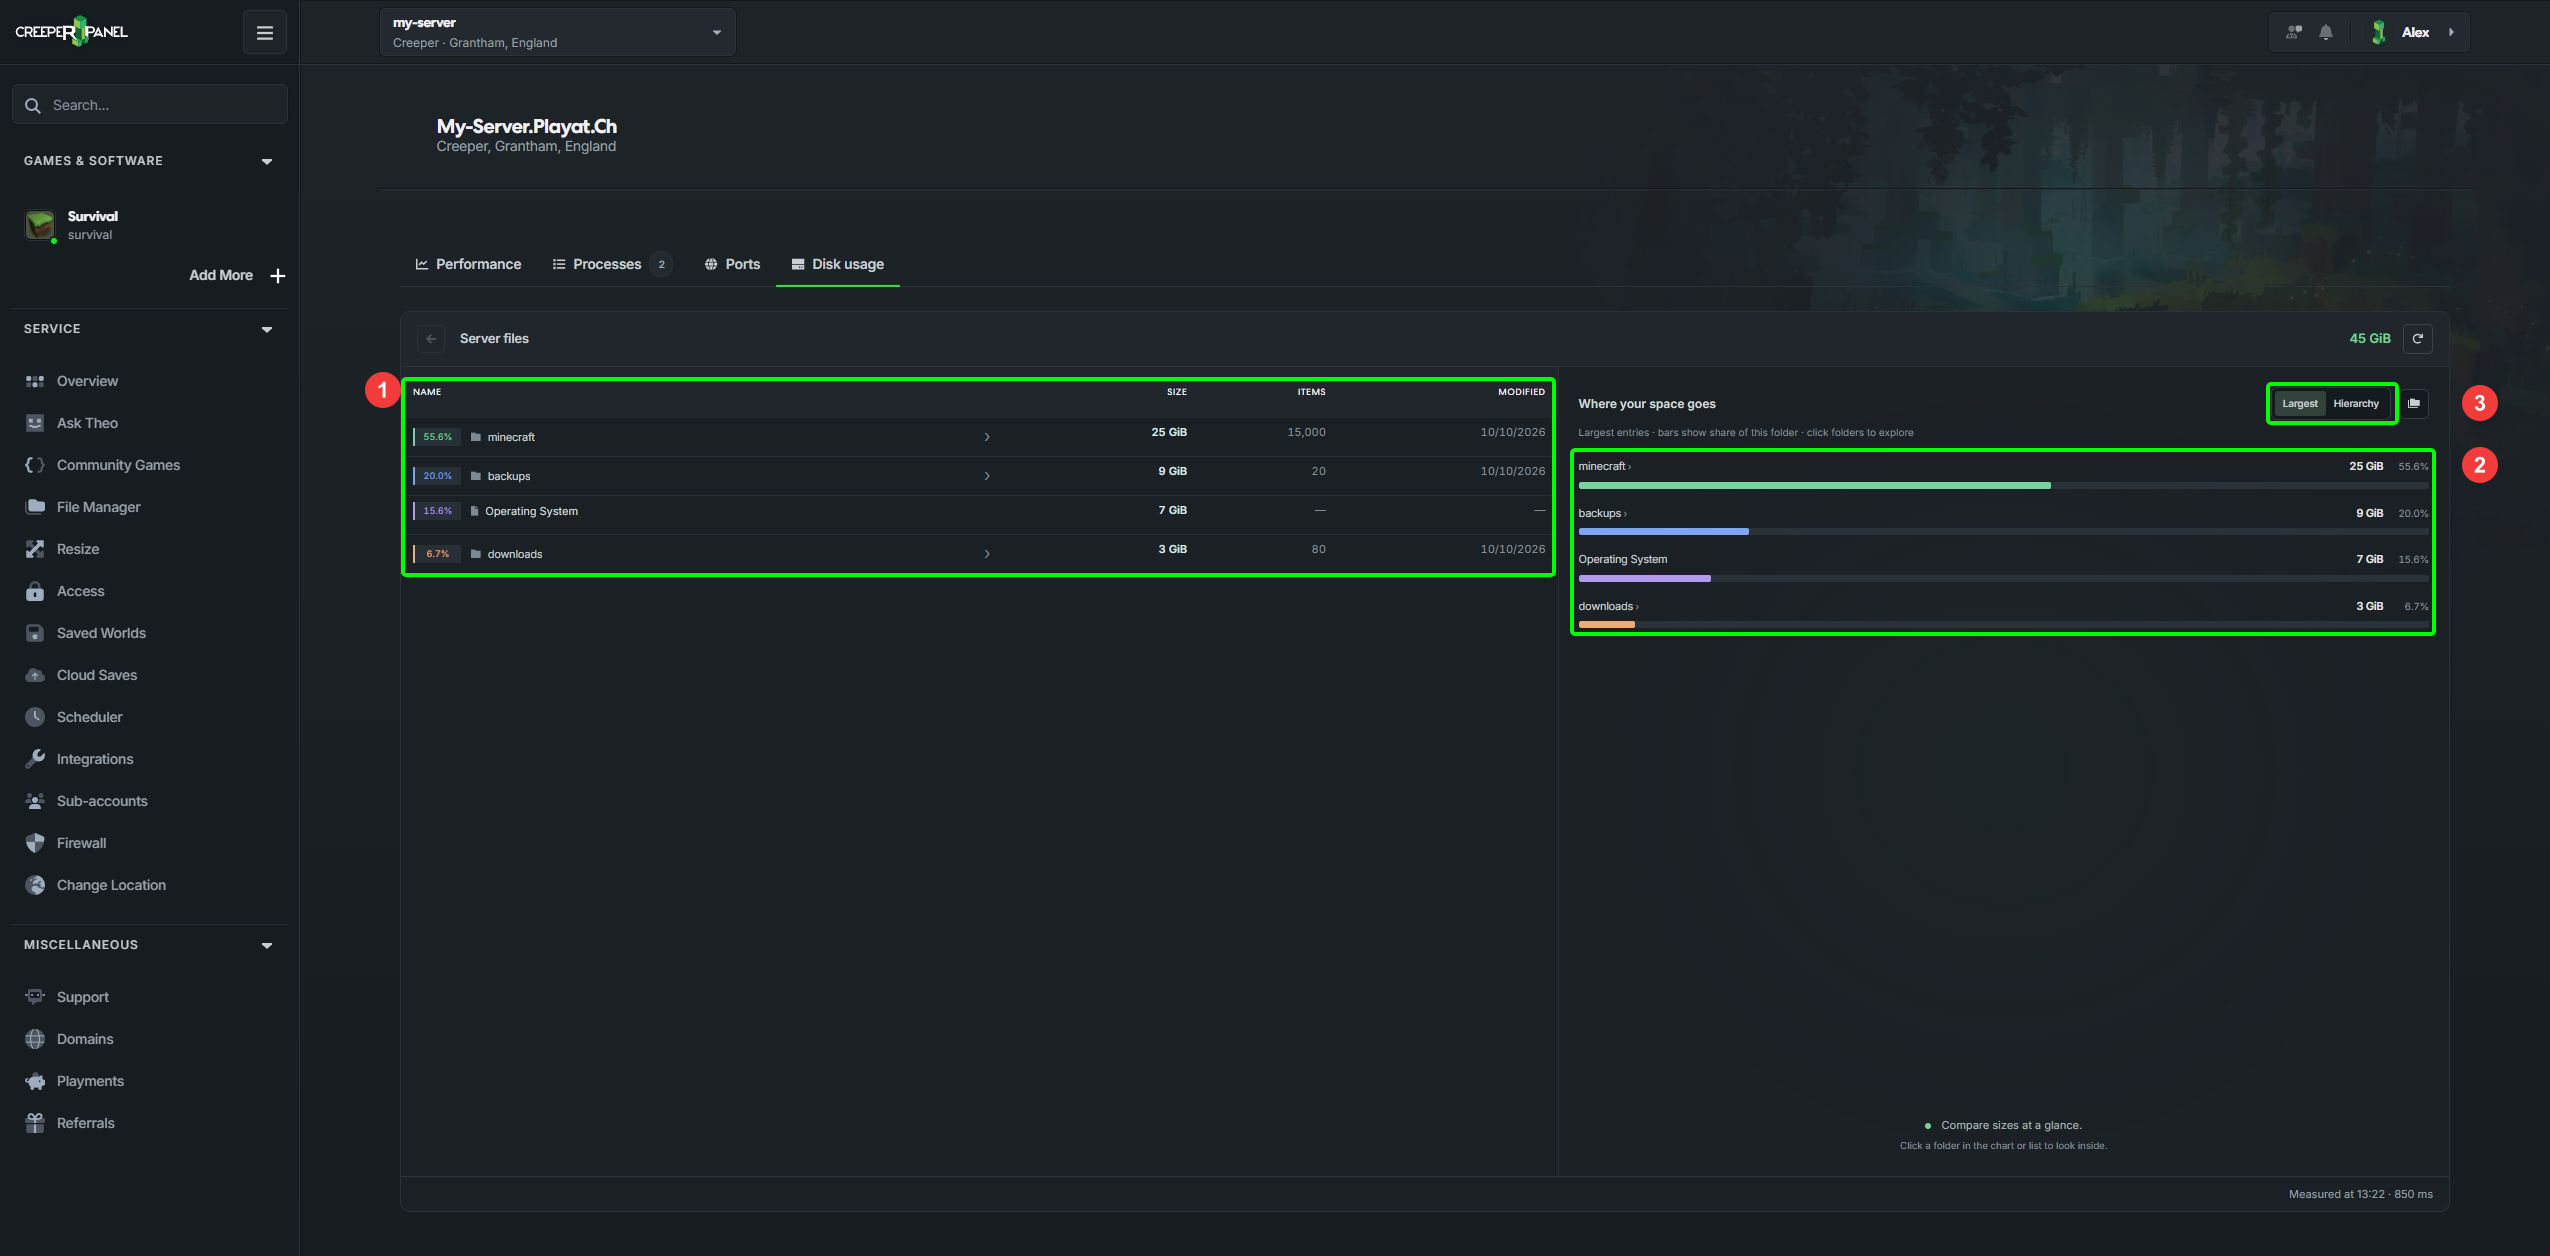
Task: Switch chart view to Largest
Action: (2299, 403)
